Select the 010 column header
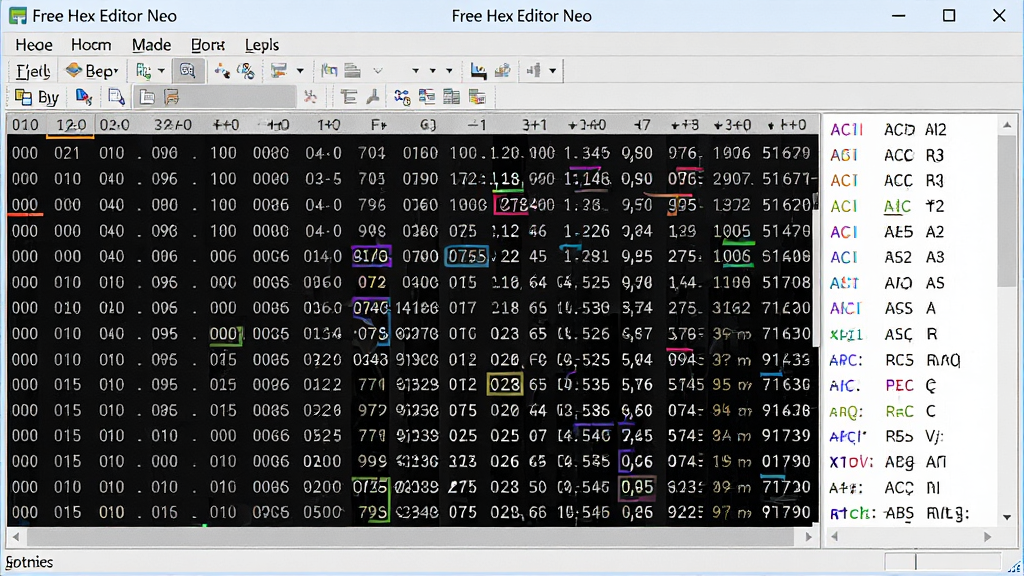 (x=25, y=125)
